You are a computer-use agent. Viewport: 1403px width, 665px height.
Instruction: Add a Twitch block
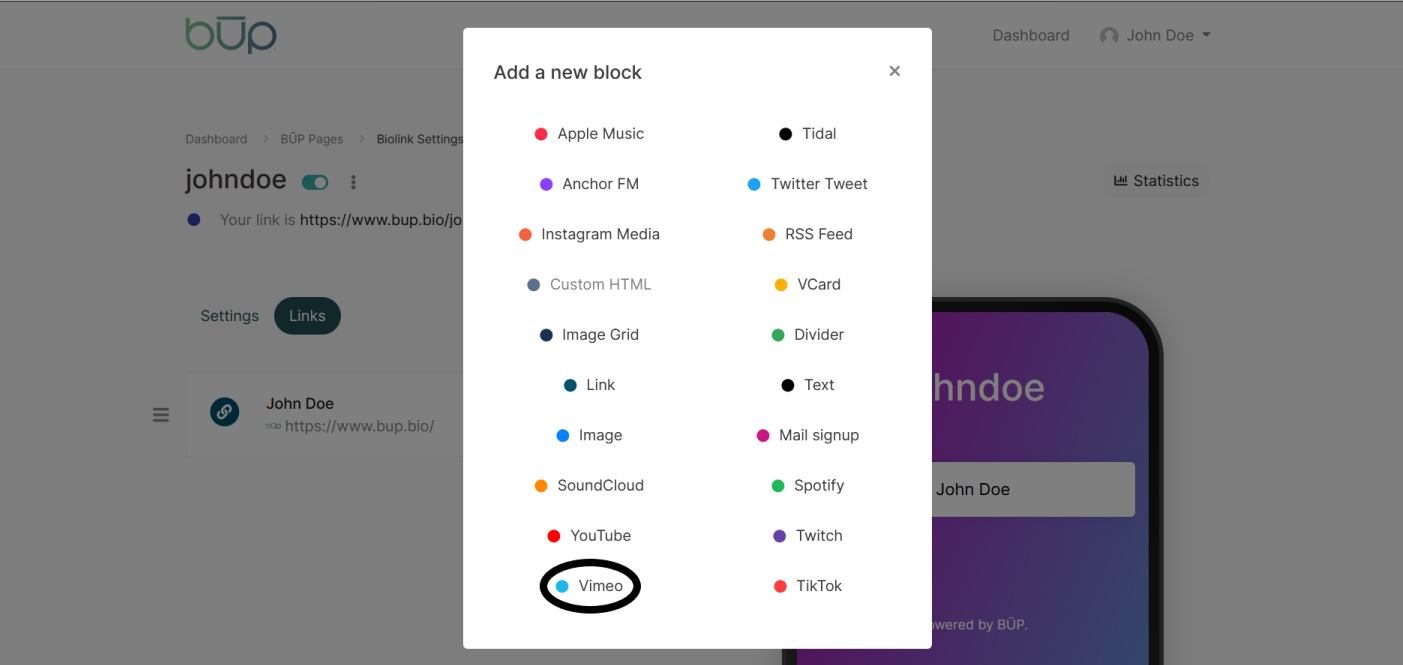tap(807, 536)
